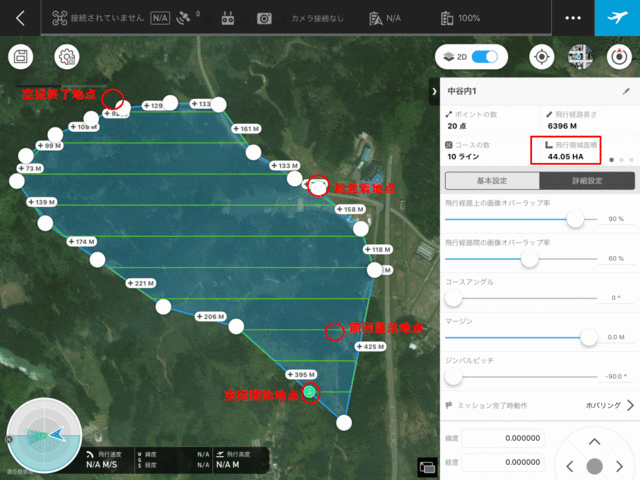Image resolution: width=640 pixels, height=480 pixels.
Task: Select the 20 点 point count
Action: [457, 126]
